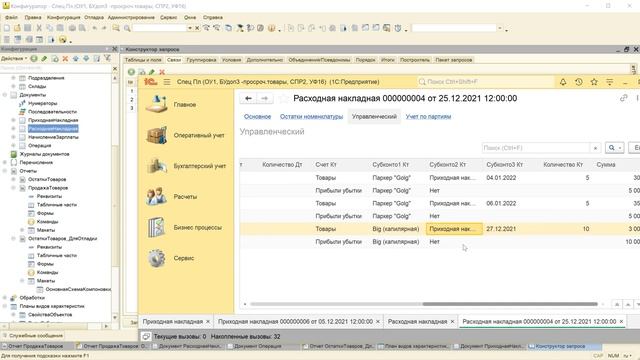This screenshot has height=360, width=640.
Task: Open the Администрирование menu
Action: 131,18
